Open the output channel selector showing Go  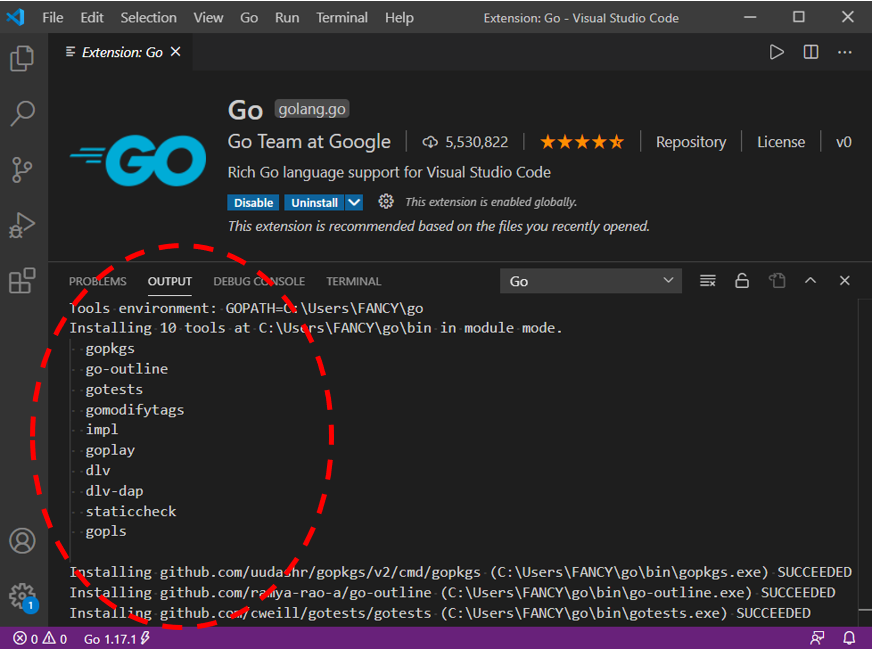pos(590,281)
